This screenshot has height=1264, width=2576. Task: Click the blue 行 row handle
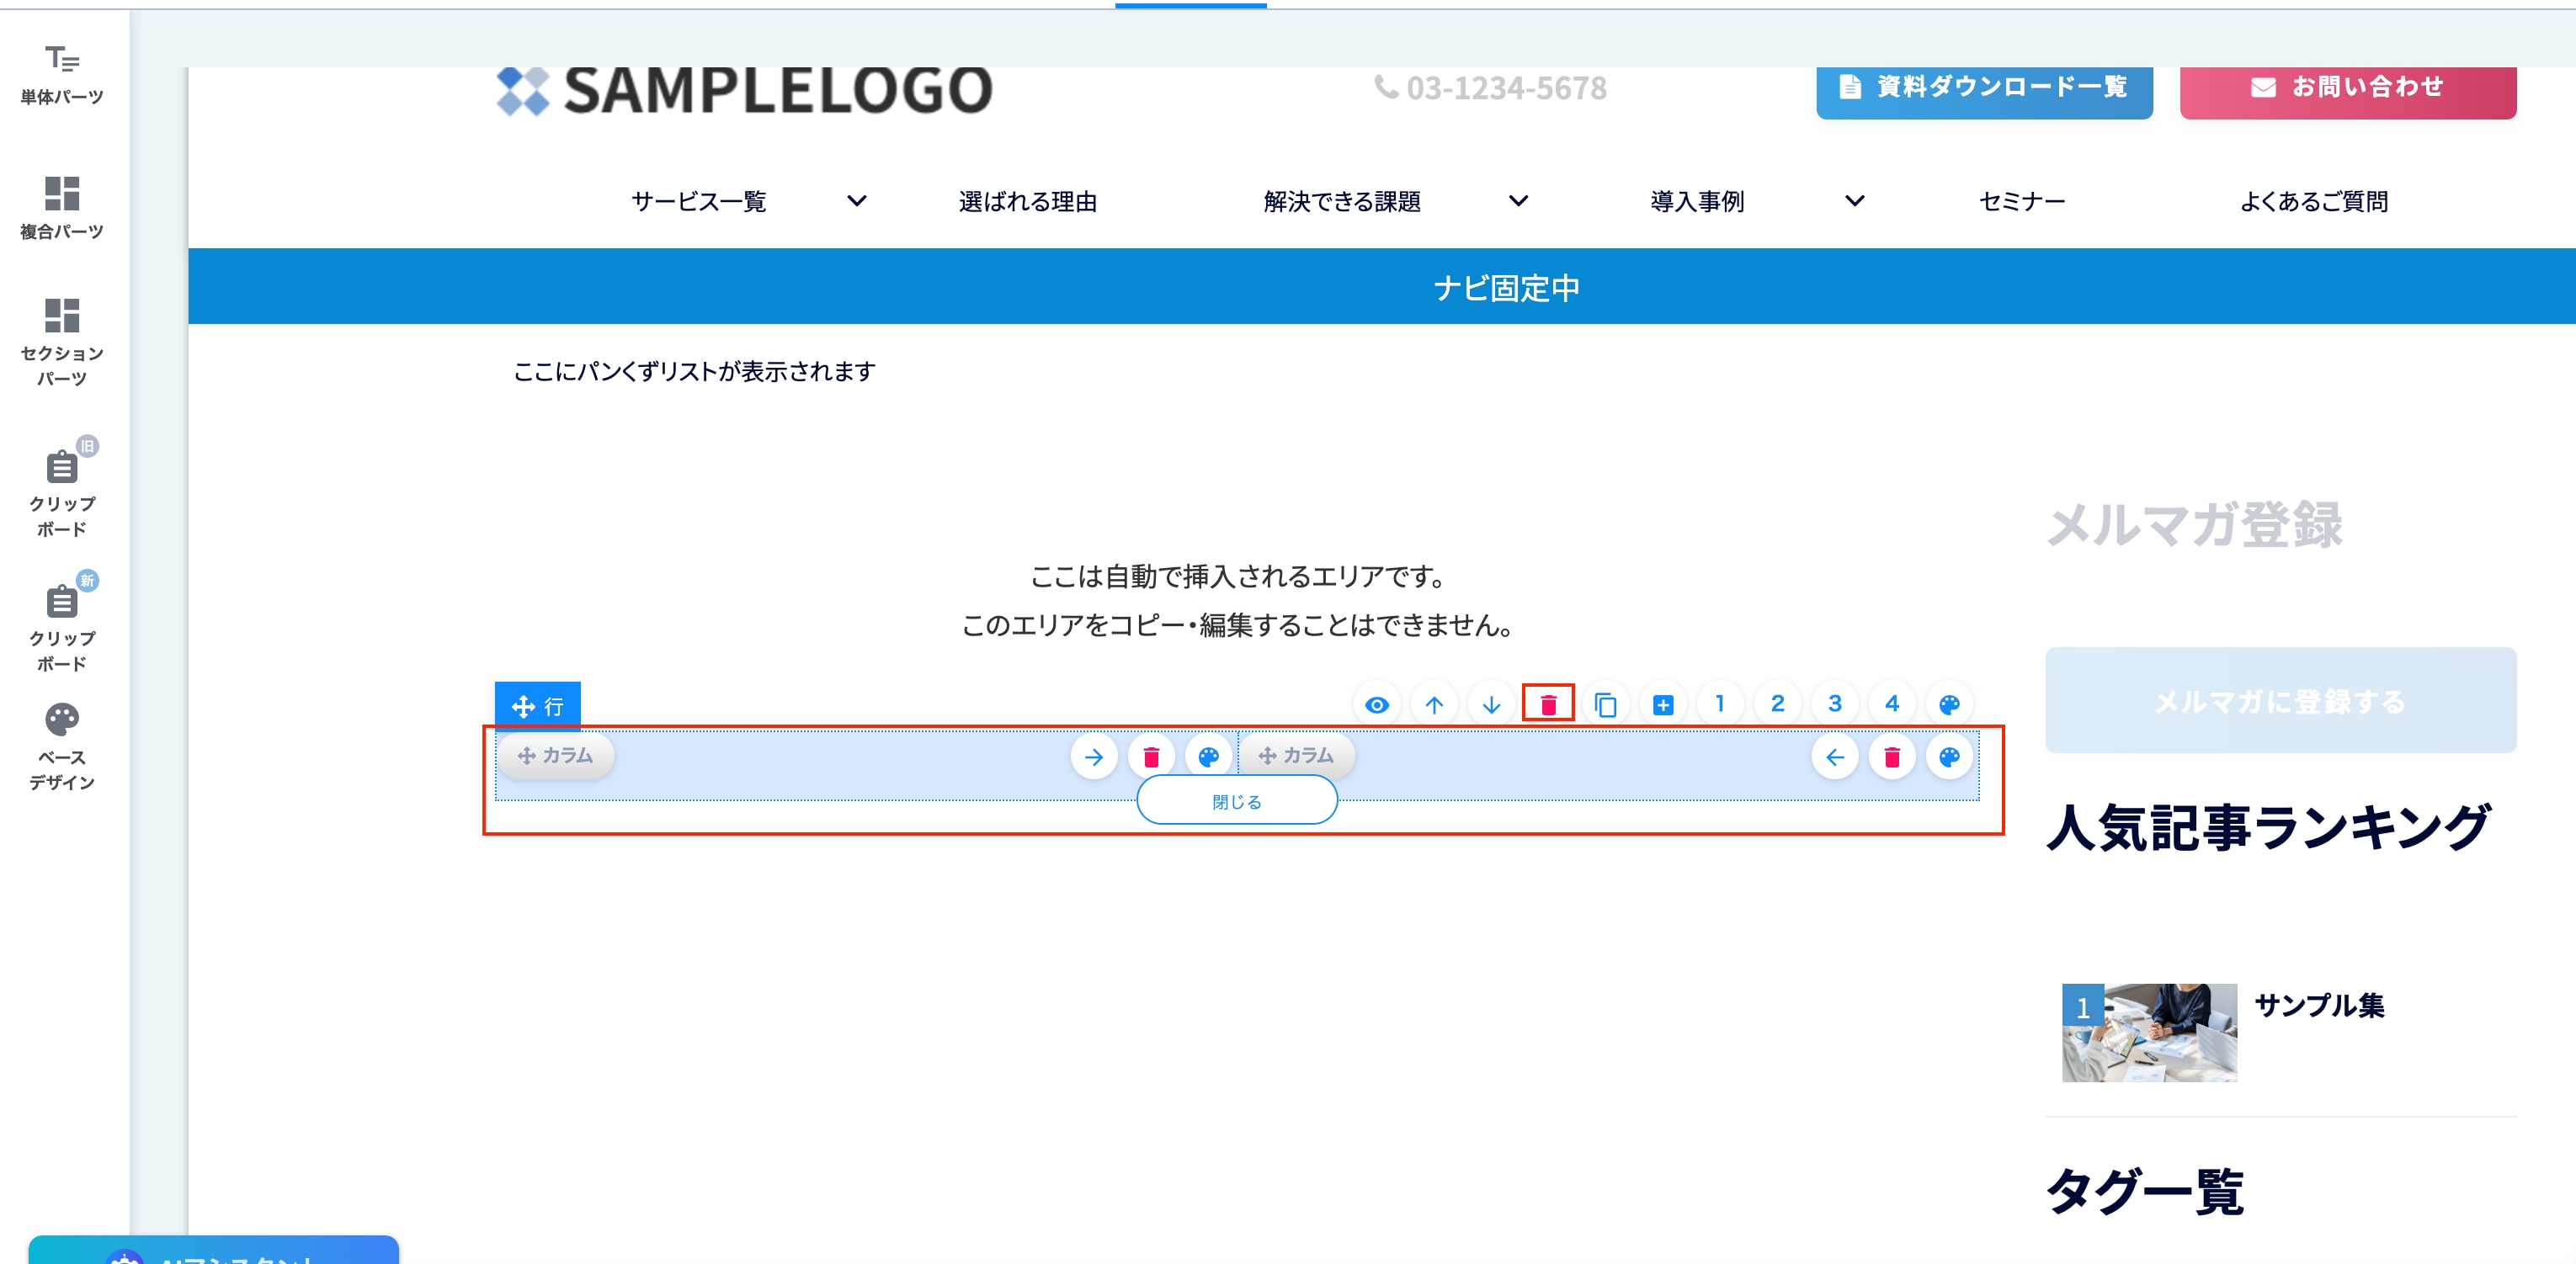(x=538, y=706)
